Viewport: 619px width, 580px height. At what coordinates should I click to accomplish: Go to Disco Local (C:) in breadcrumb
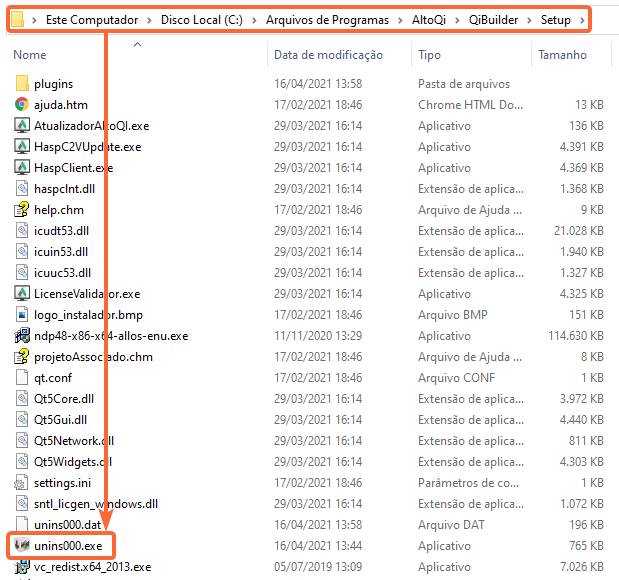202,20
